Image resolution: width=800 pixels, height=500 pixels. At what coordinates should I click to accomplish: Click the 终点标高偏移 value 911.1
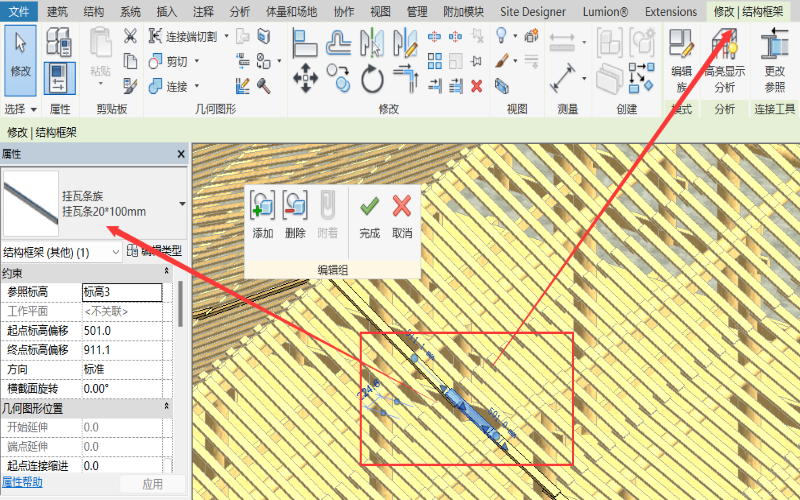pos(122,350)
